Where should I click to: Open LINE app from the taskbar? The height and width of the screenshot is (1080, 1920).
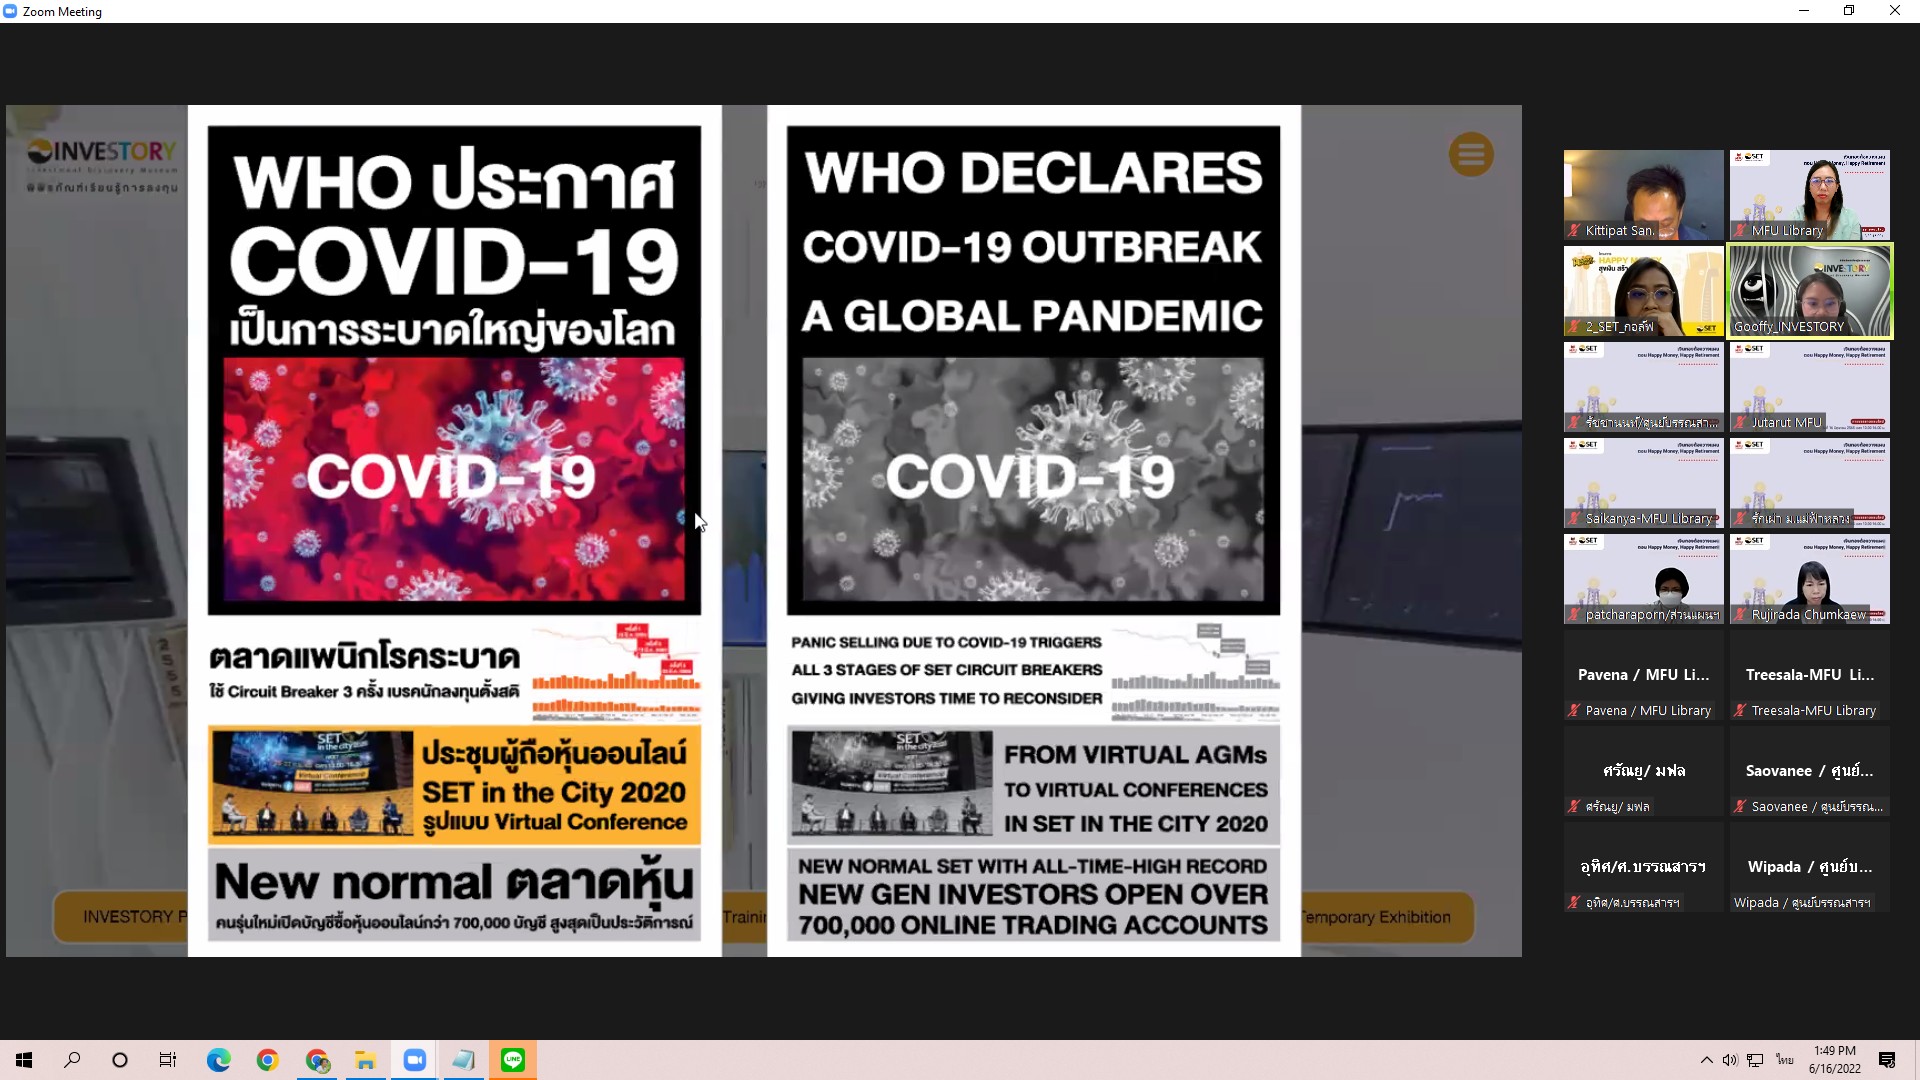point(513,1060)
